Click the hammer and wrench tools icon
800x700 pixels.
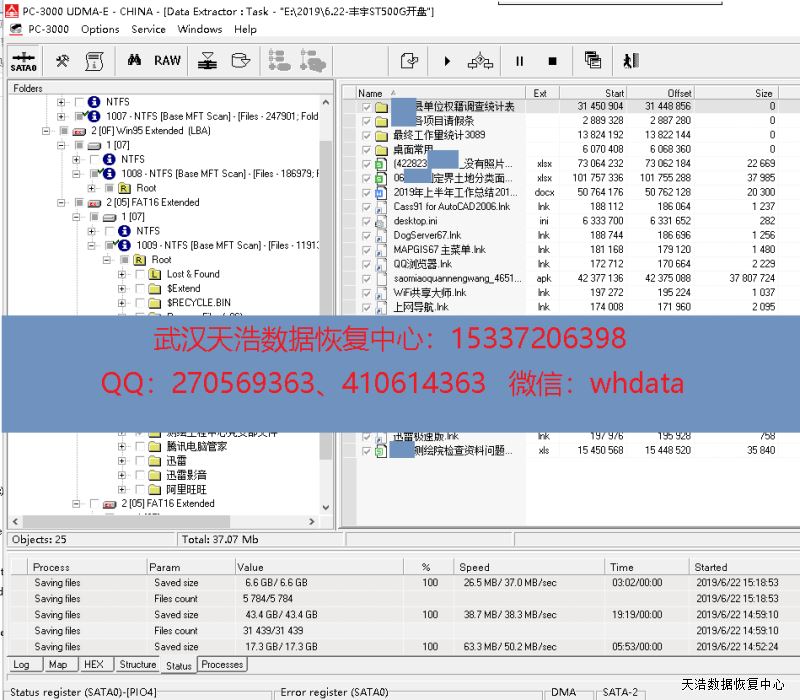click(x=62, y=61)
